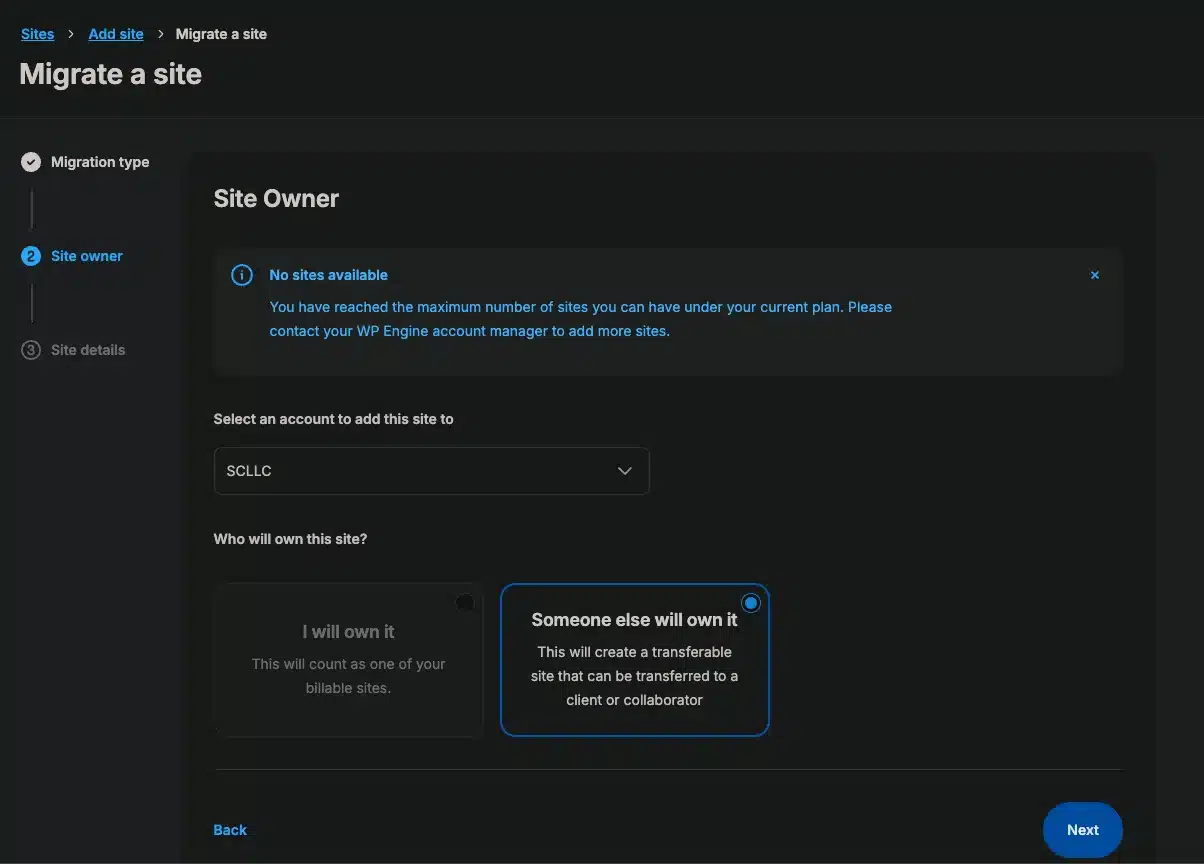This screenshot has width=1204, height=864.
Task: Click the Migration type completed checkmark icon
Action: coord(31,162)
